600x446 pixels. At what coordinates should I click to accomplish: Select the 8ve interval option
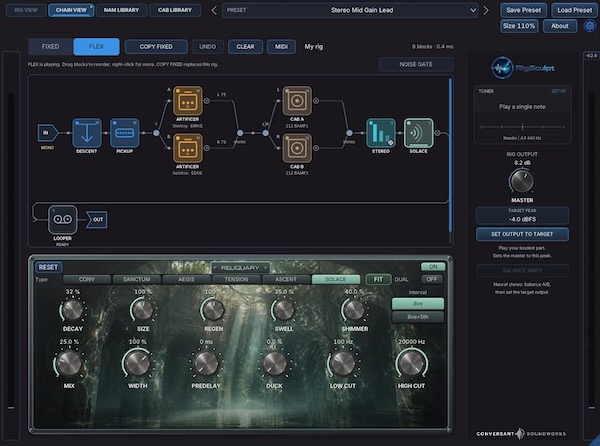click(x=418, y=304)
